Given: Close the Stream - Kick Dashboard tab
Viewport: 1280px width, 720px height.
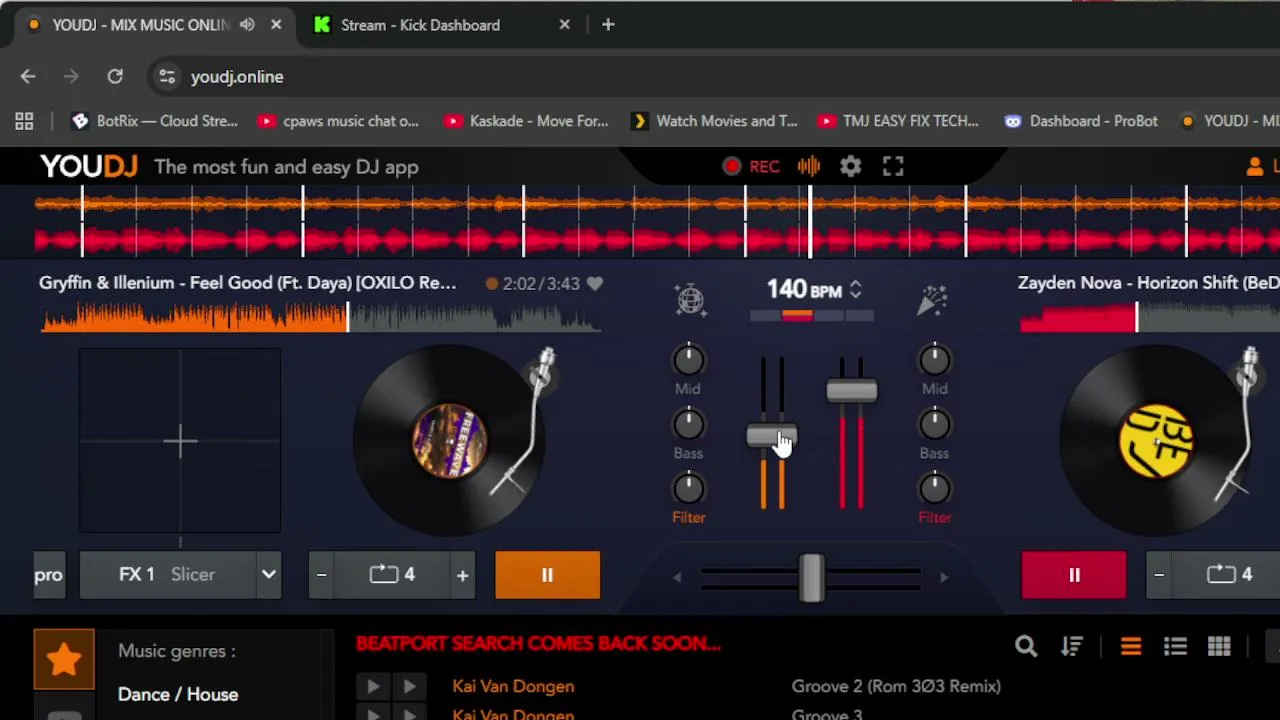Looking at the screenshot, I should pos(564,25).
